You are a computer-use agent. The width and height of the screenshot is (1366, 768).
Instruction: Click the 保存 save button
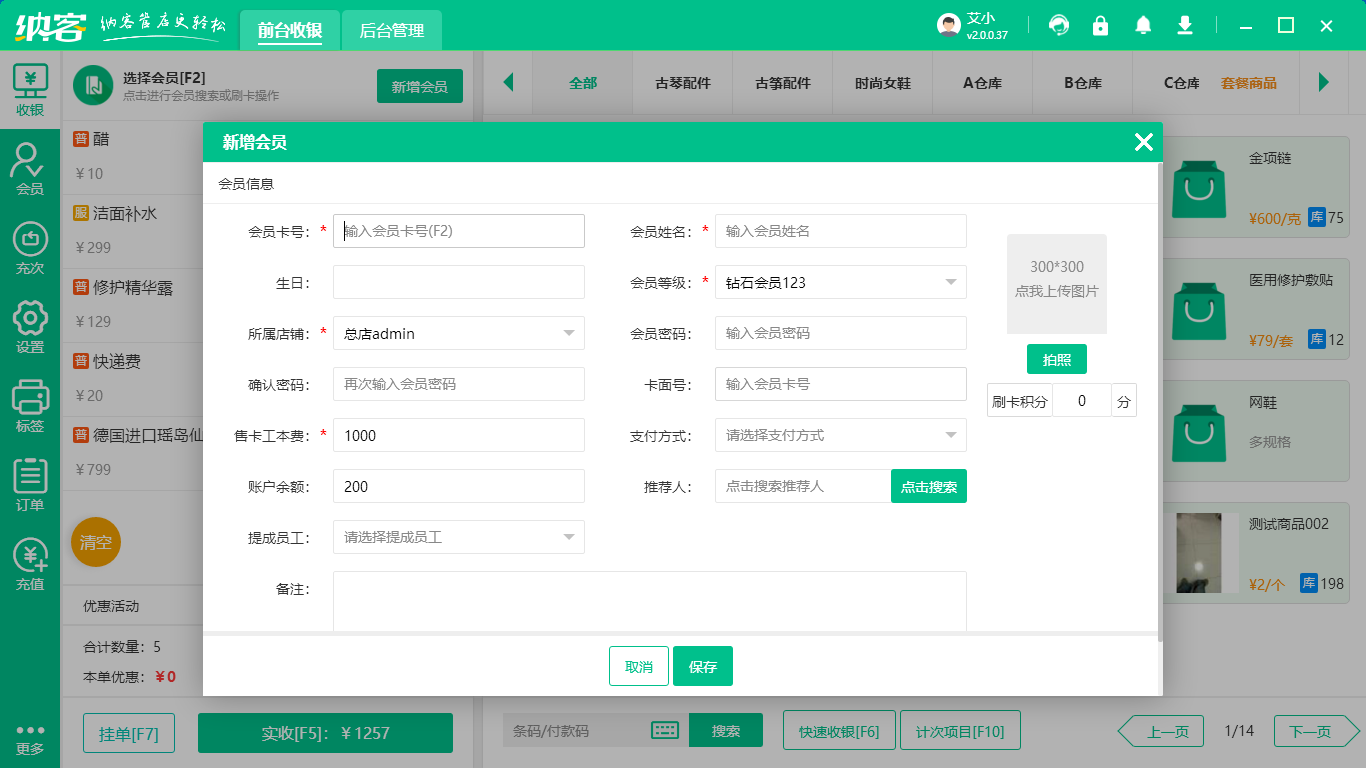703,666
